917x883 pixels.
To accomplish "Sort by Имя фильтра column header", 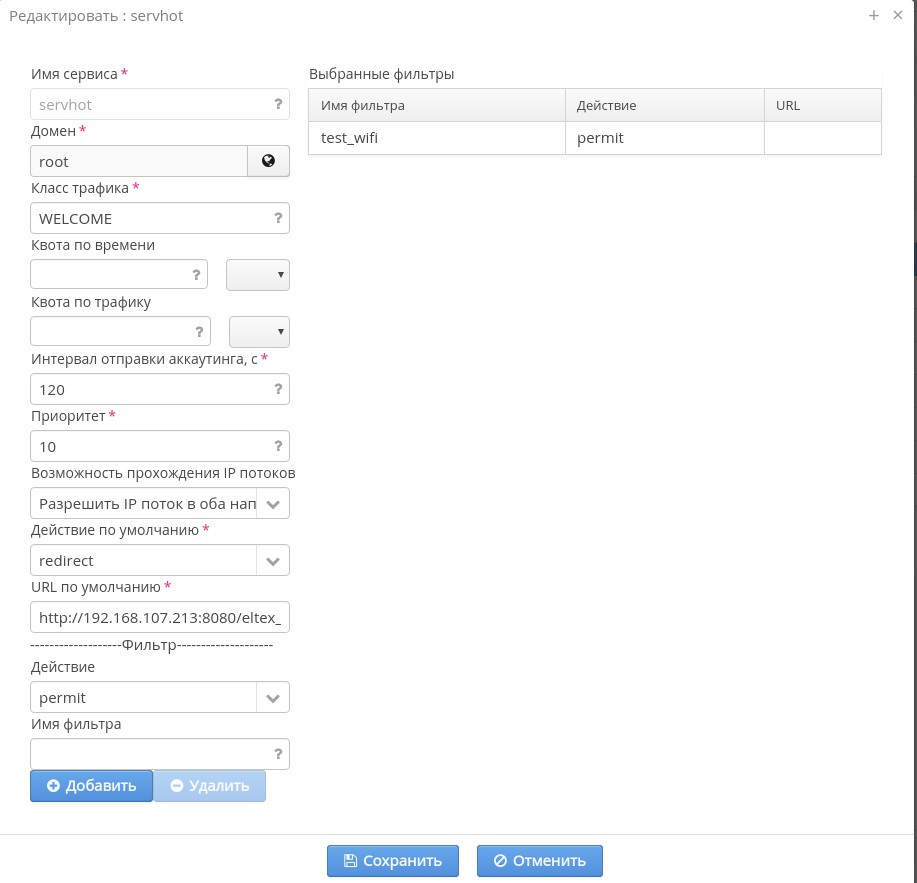I will pos(436,105).
